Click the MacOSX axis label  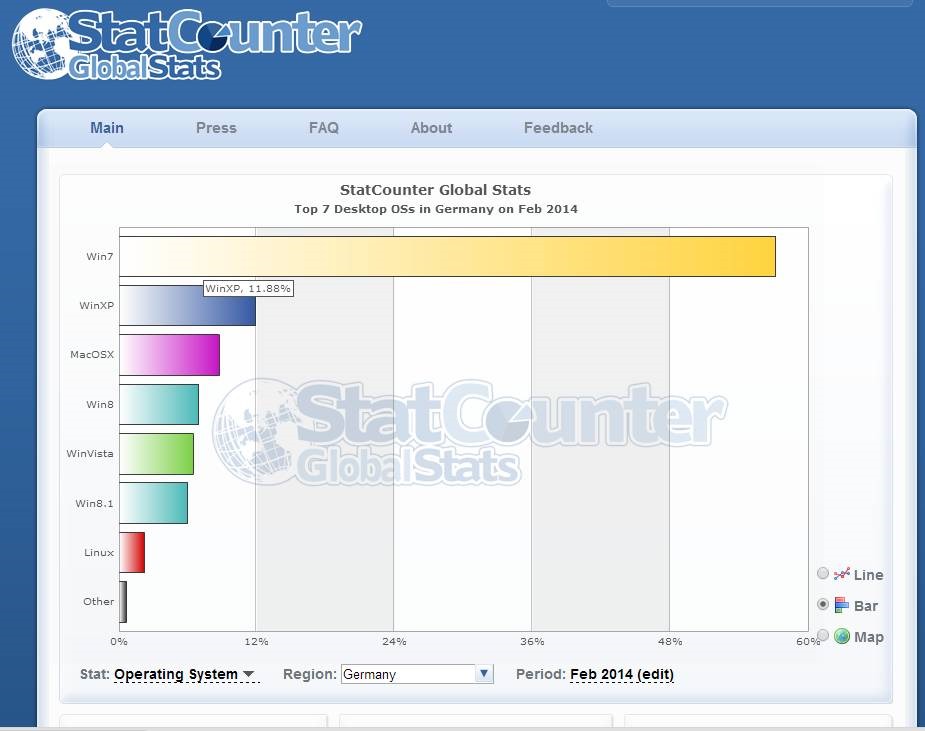[x=92, y=355]
